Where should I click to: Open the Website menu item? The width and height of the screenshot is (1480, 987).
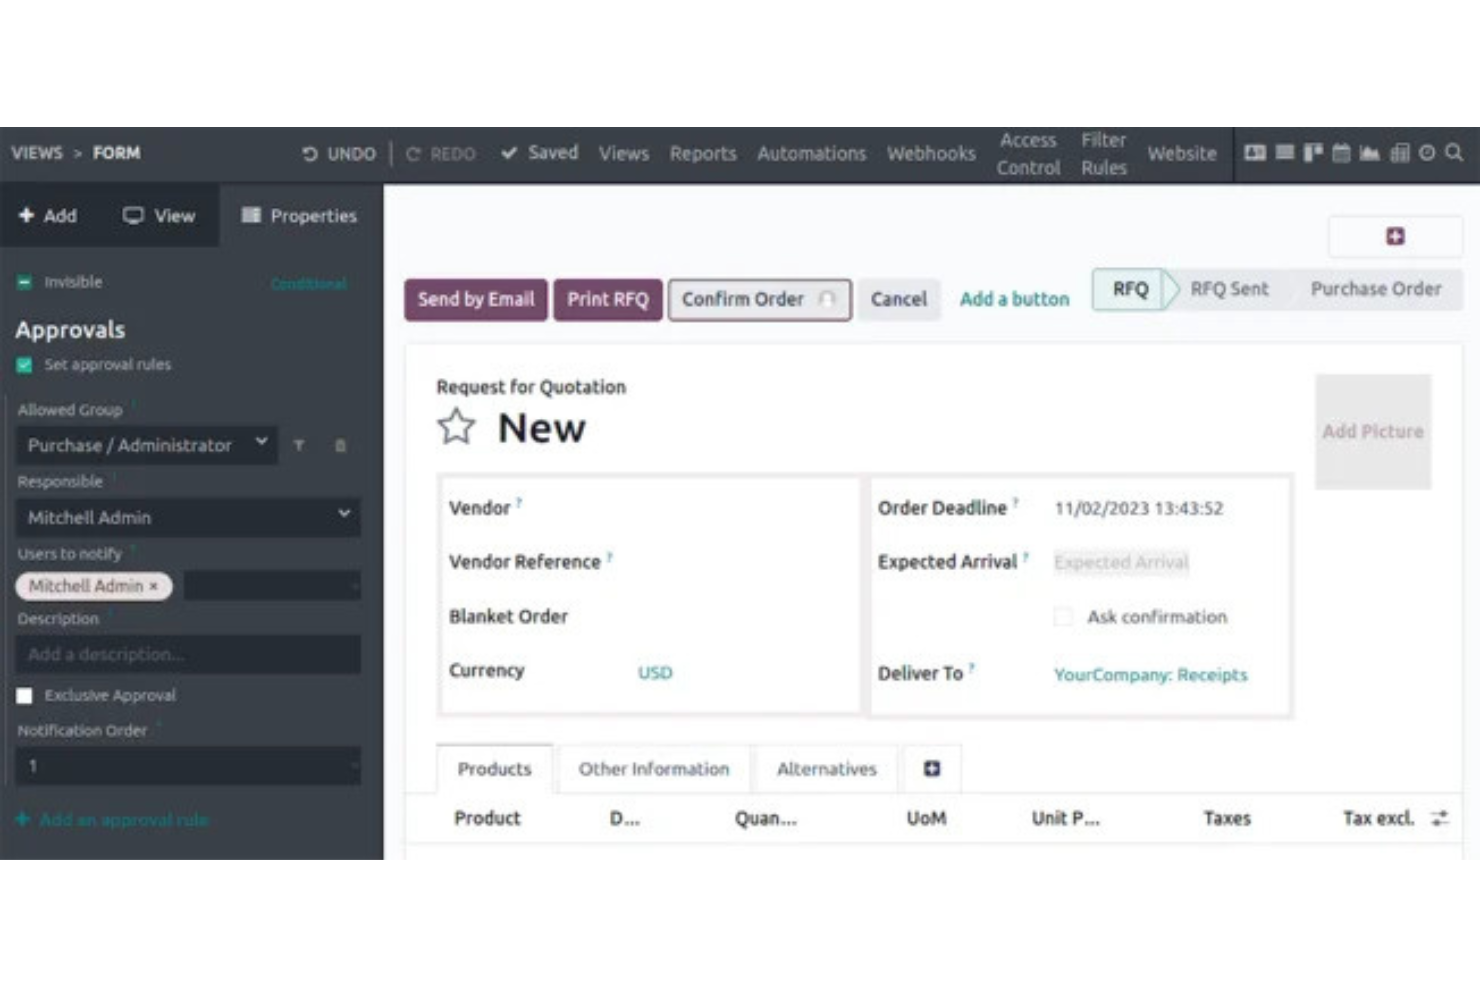click(x=1182, y=153)
